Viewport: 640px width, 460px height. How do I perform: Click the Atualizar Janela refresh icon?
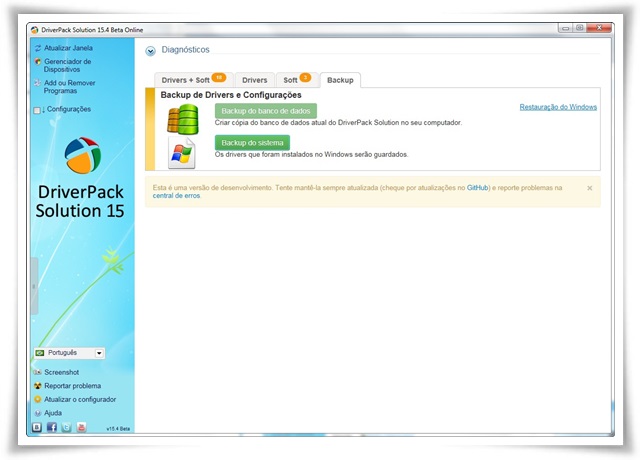pyautogui.click(x=38, y=48)
